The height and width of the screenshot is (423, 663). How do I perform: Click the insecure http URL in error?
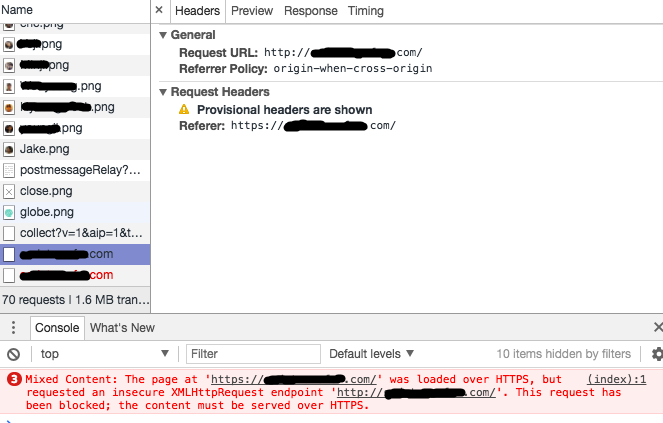pos(416,393)
